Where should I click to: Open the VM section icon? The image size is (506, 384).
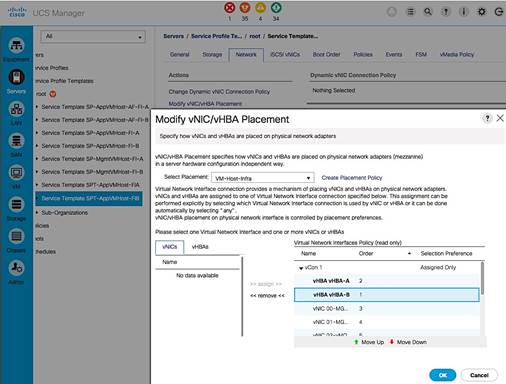[x=16, y=172]
